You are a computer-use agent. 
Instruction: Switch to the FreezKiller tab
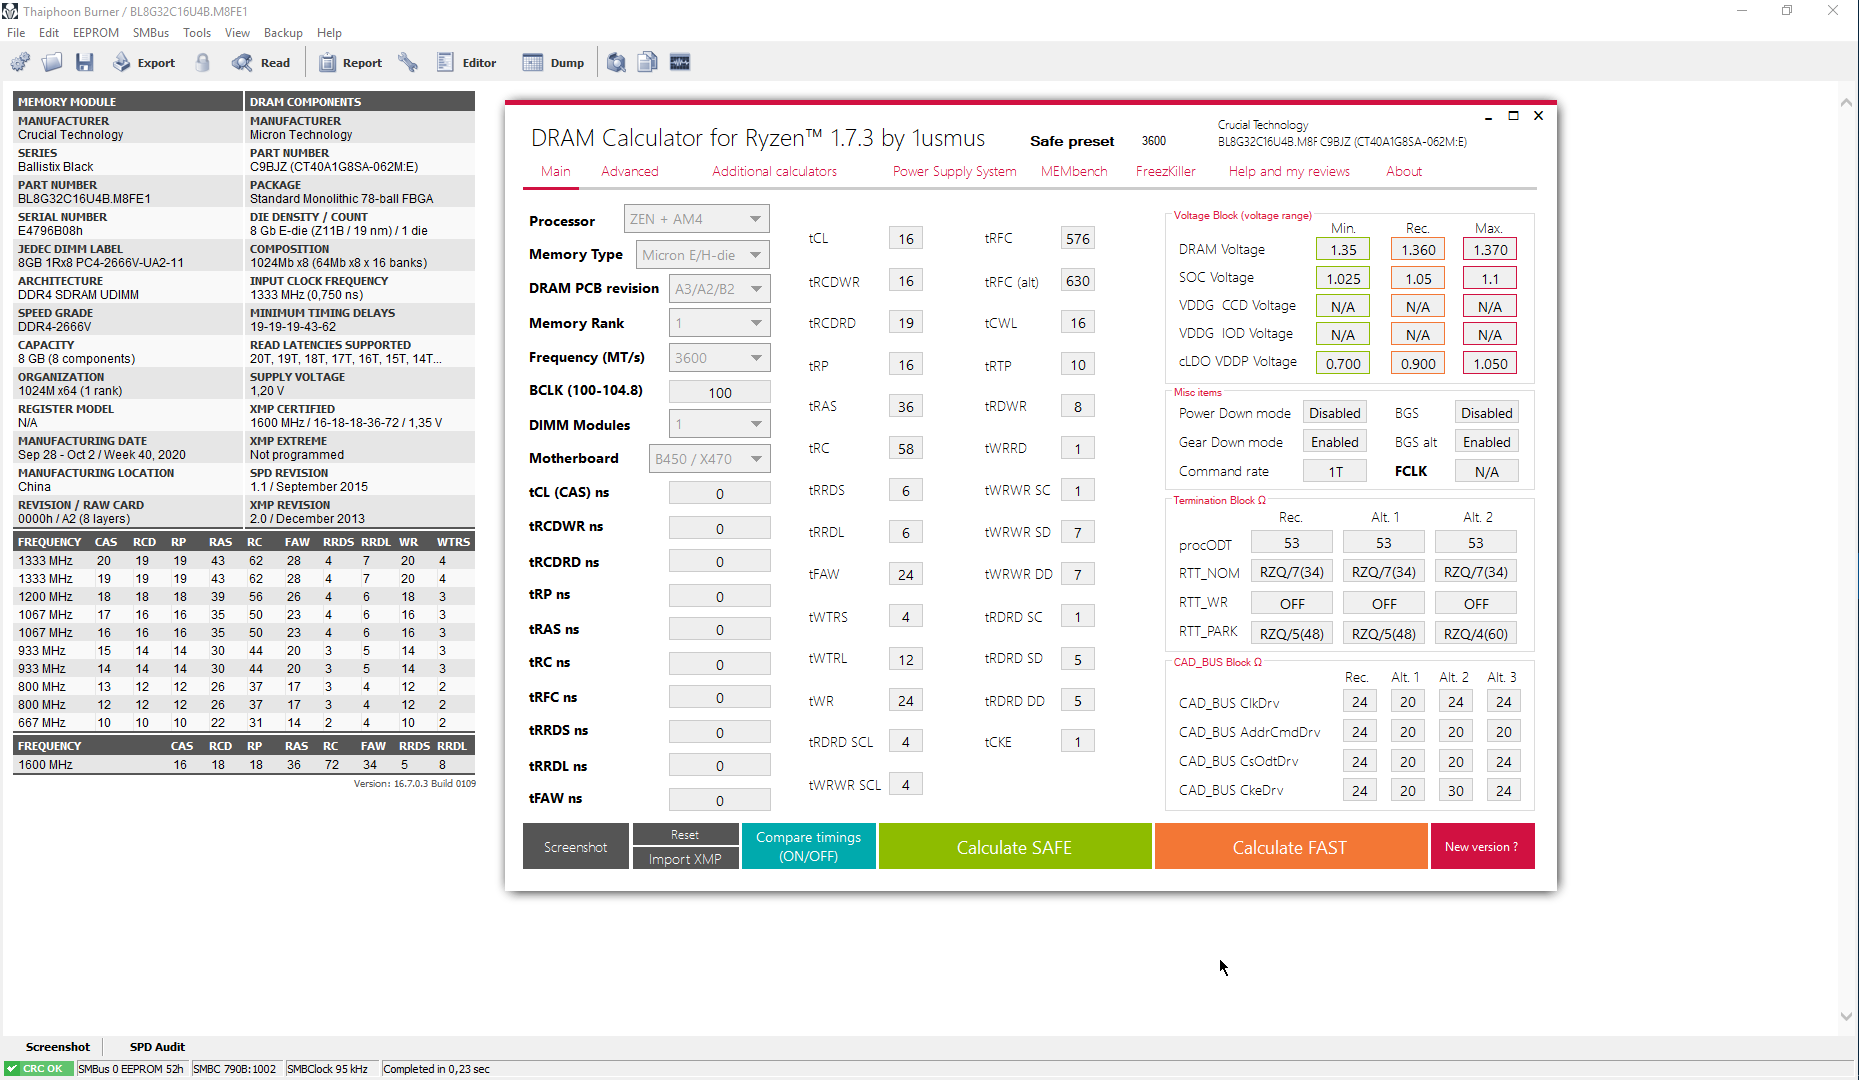tap(1165, 171)
